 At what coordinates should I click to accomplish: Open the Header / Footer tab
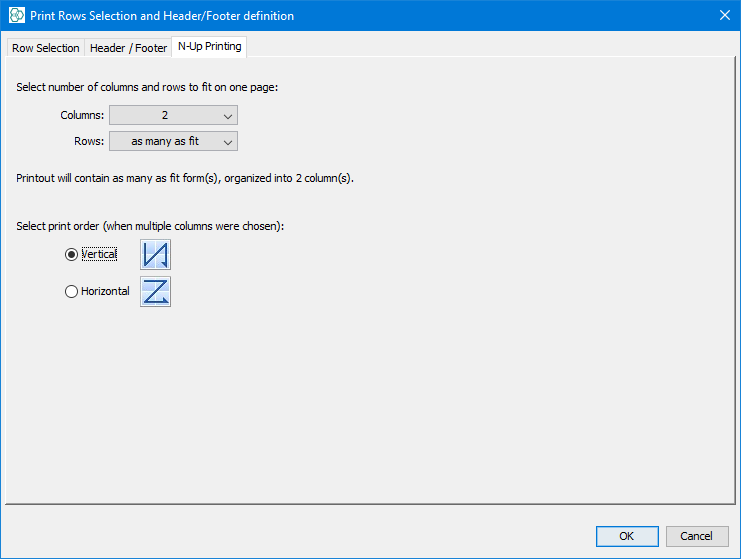coord(128,48)
